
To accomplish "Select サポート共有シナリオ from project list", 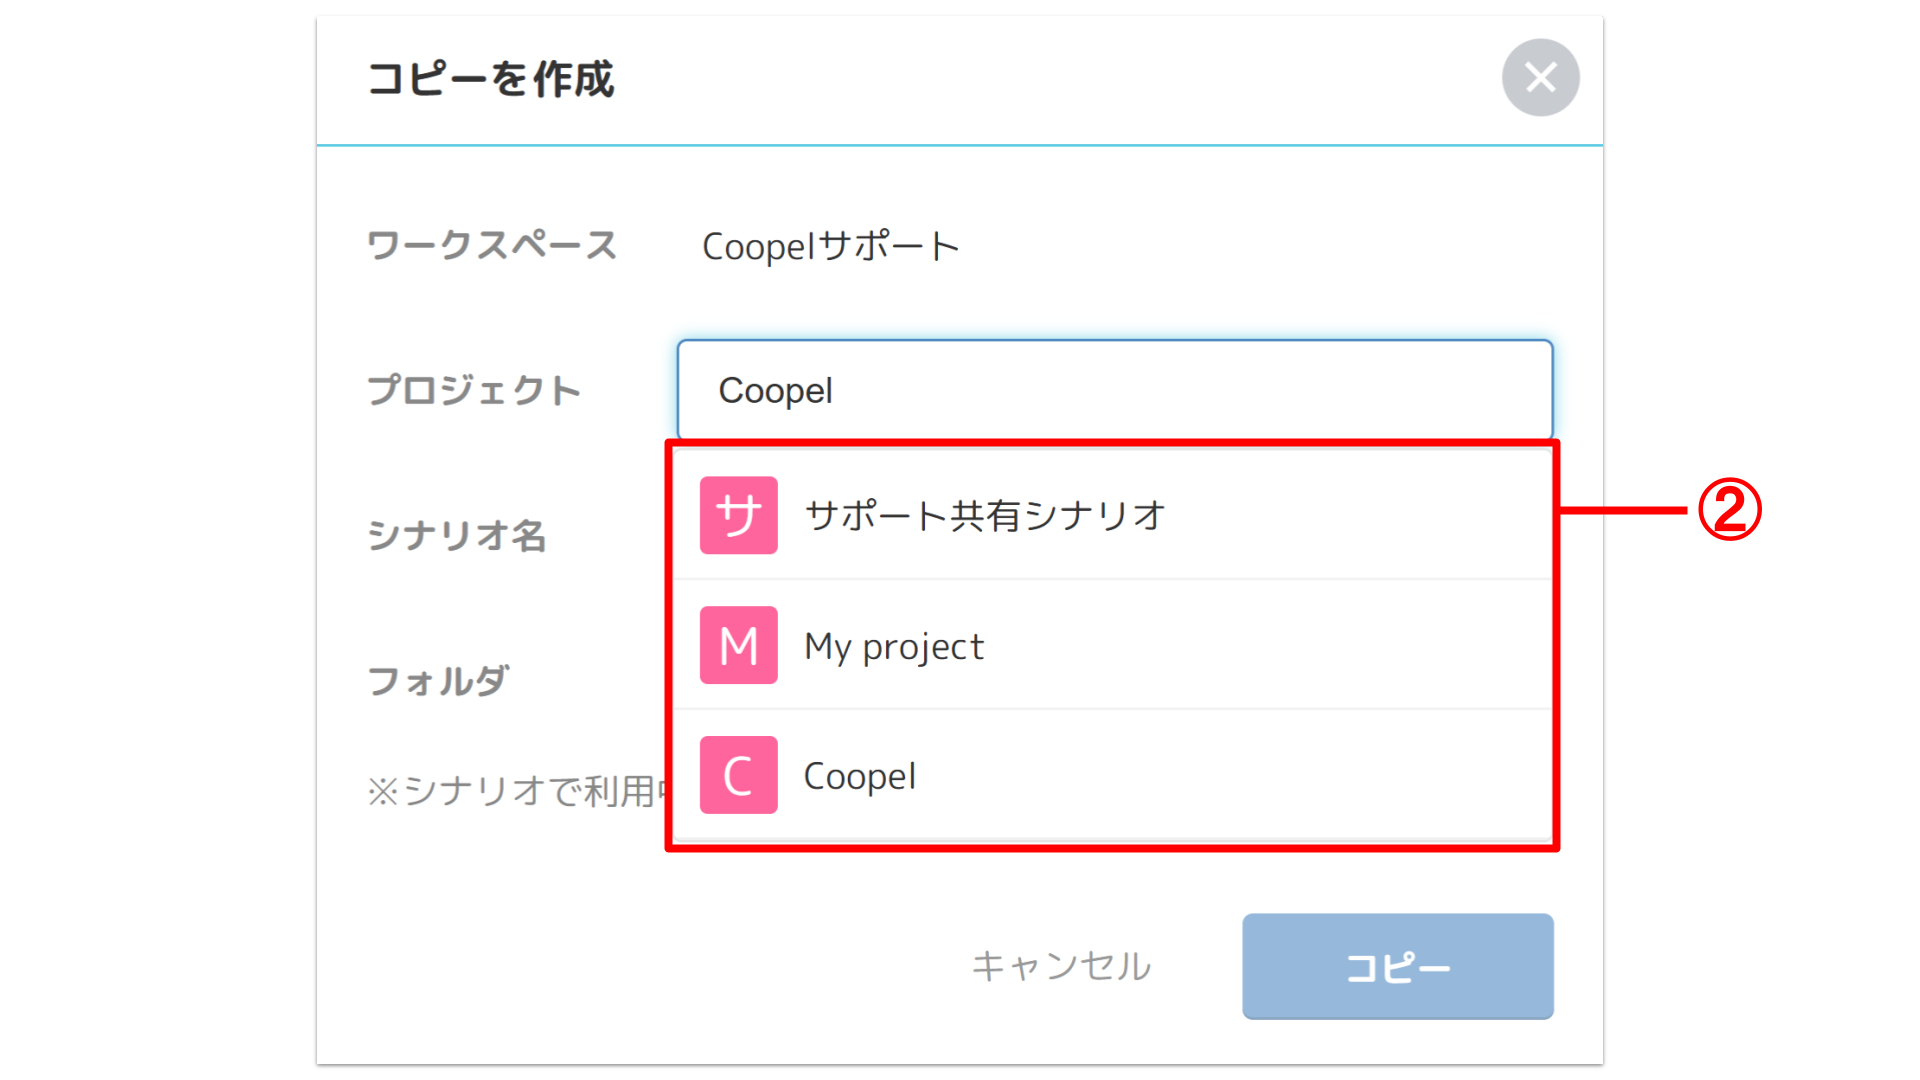I will 985,516.
